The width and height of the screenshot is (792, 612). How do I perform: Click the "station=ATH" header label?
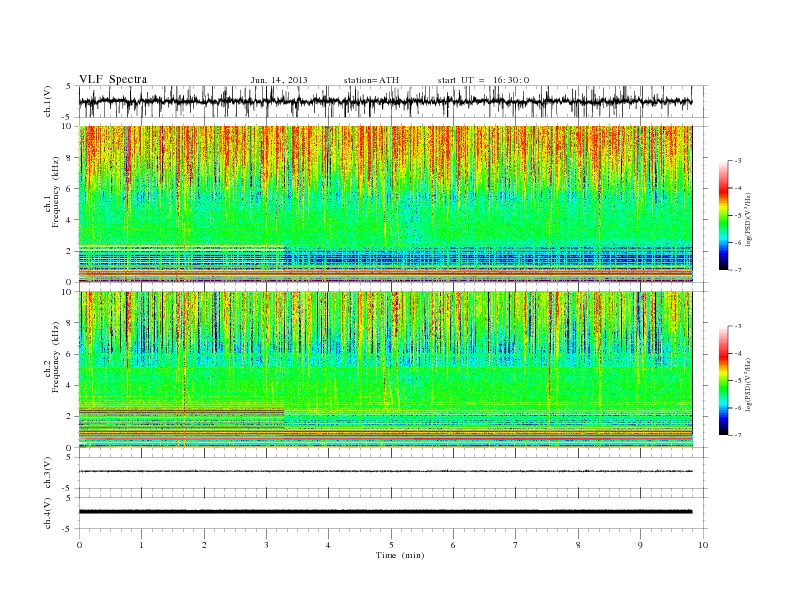click(x=371, y=80)
